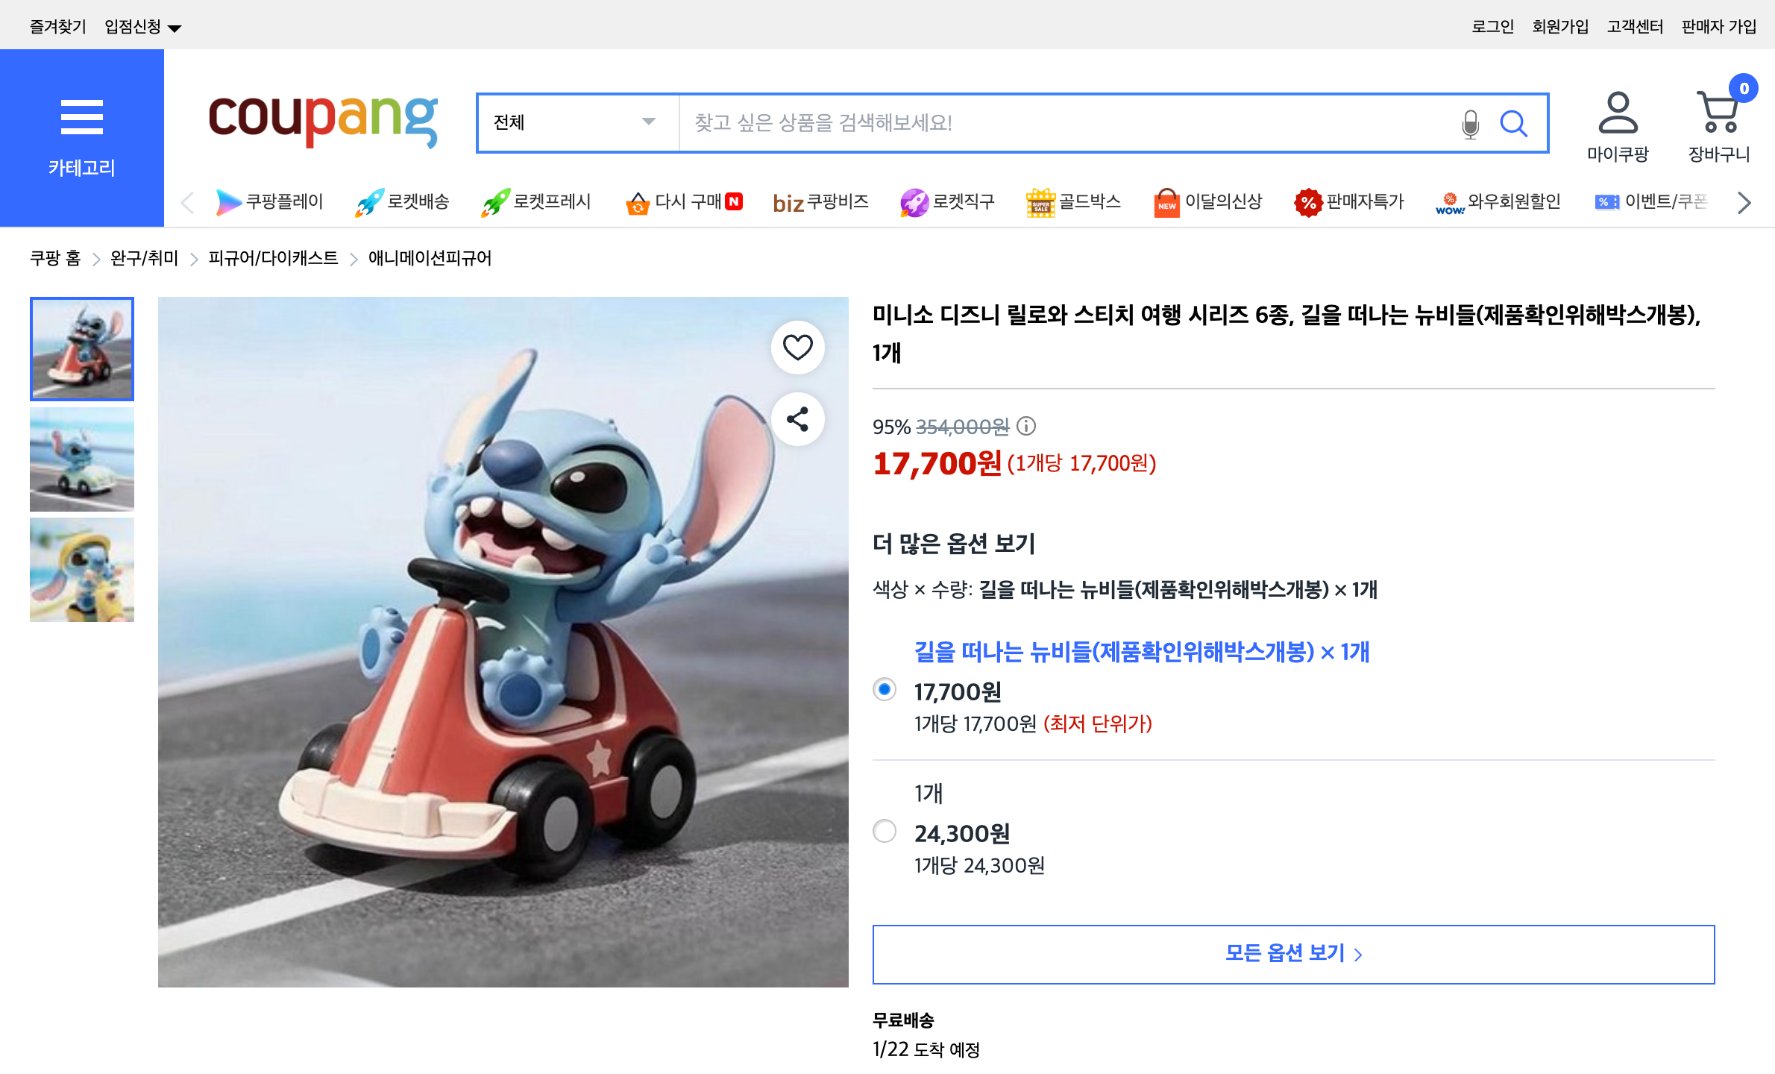The height and width of the screenshot is (1074, 1775).
Task: Select the second product thumbnail
Action: (82, 460)
